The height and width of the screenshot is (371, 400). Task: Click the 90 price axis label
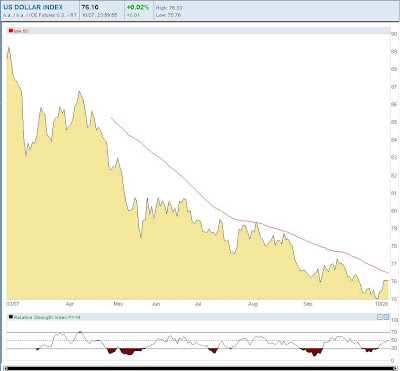coord(394,34)
